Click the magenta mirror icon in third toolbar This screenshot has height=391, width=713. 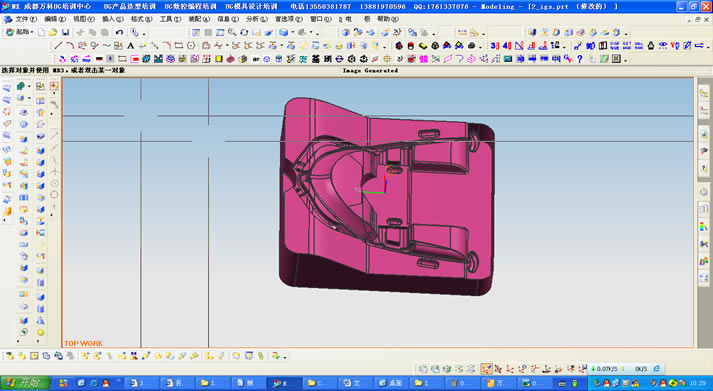pyautogui.click(x=423, y=59)
